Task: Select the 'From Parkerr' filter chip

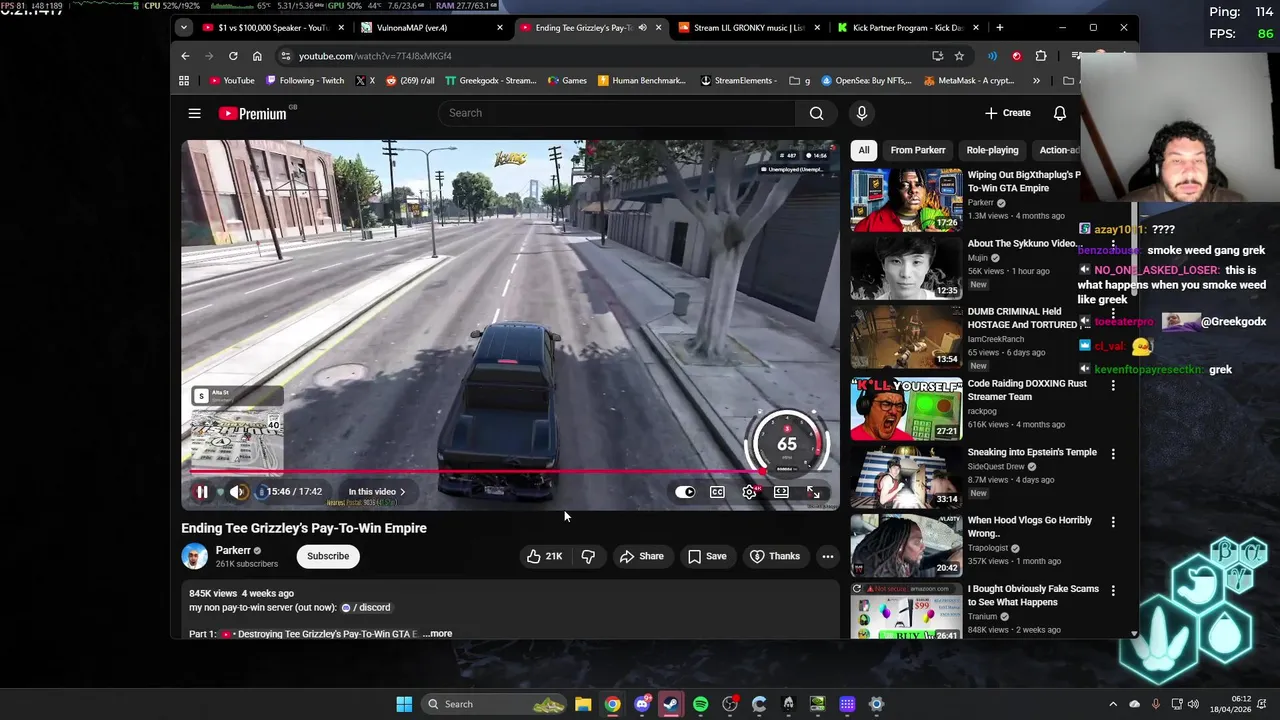Action: coord(918,150)
